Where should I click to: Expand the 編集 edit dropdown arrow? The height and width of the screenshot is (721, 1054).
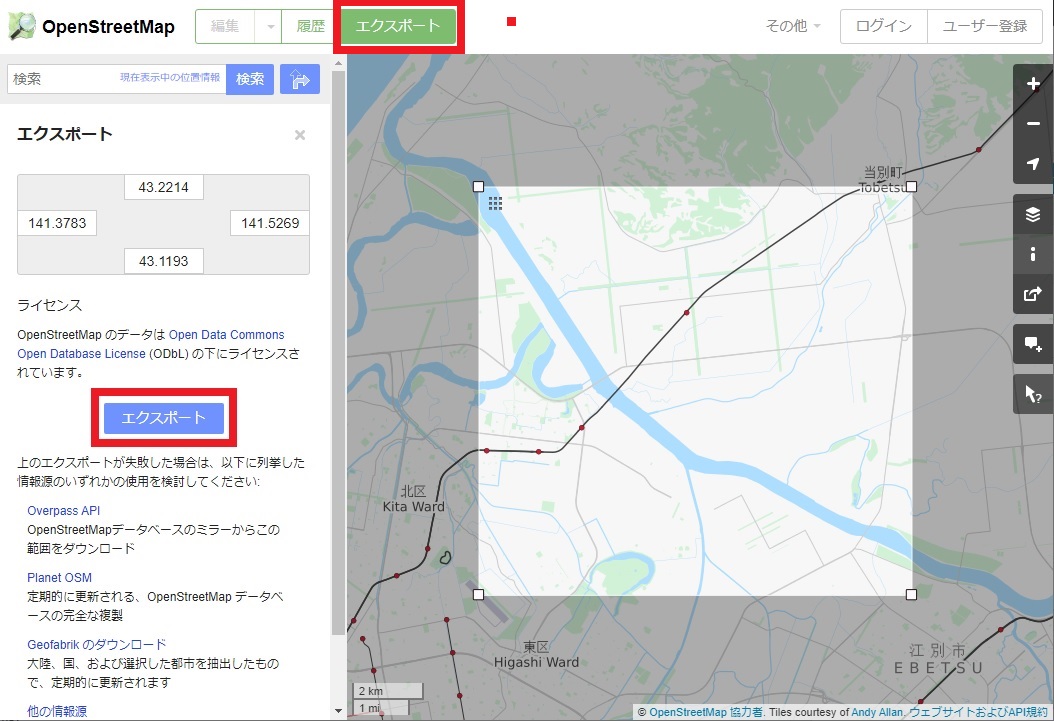click(x=270, y=27)
